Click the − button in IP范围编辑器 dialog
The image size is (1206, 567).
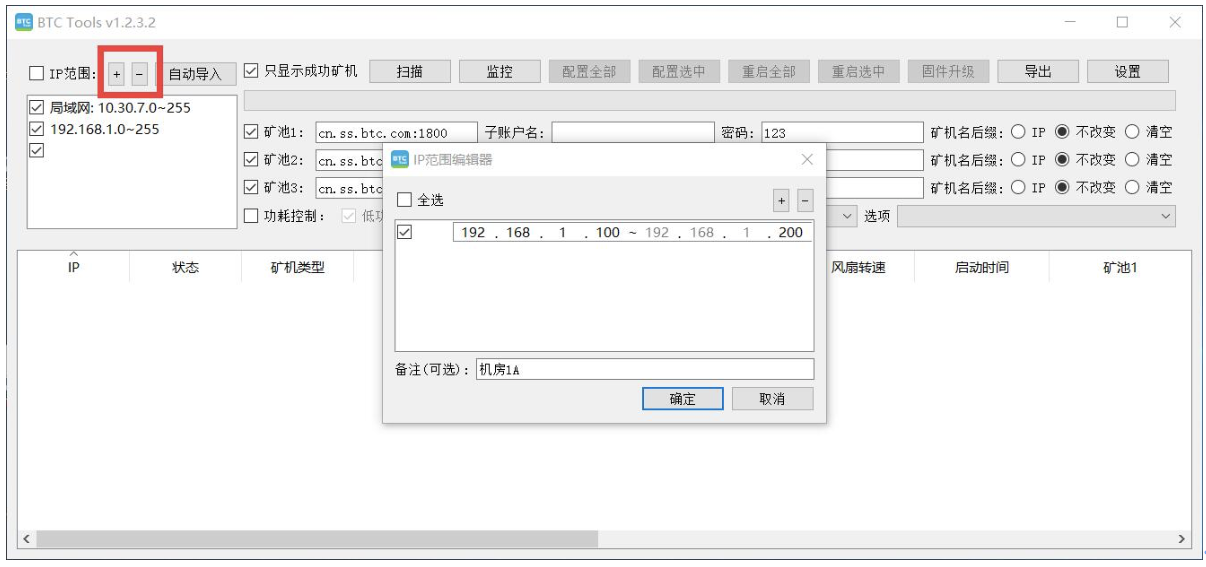point(805,201)
